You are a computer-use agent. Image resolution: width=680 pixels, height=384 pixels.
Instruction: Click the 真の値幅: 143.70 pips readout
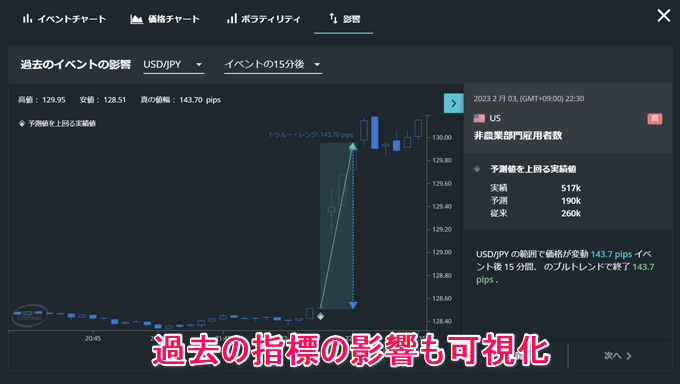180,100
